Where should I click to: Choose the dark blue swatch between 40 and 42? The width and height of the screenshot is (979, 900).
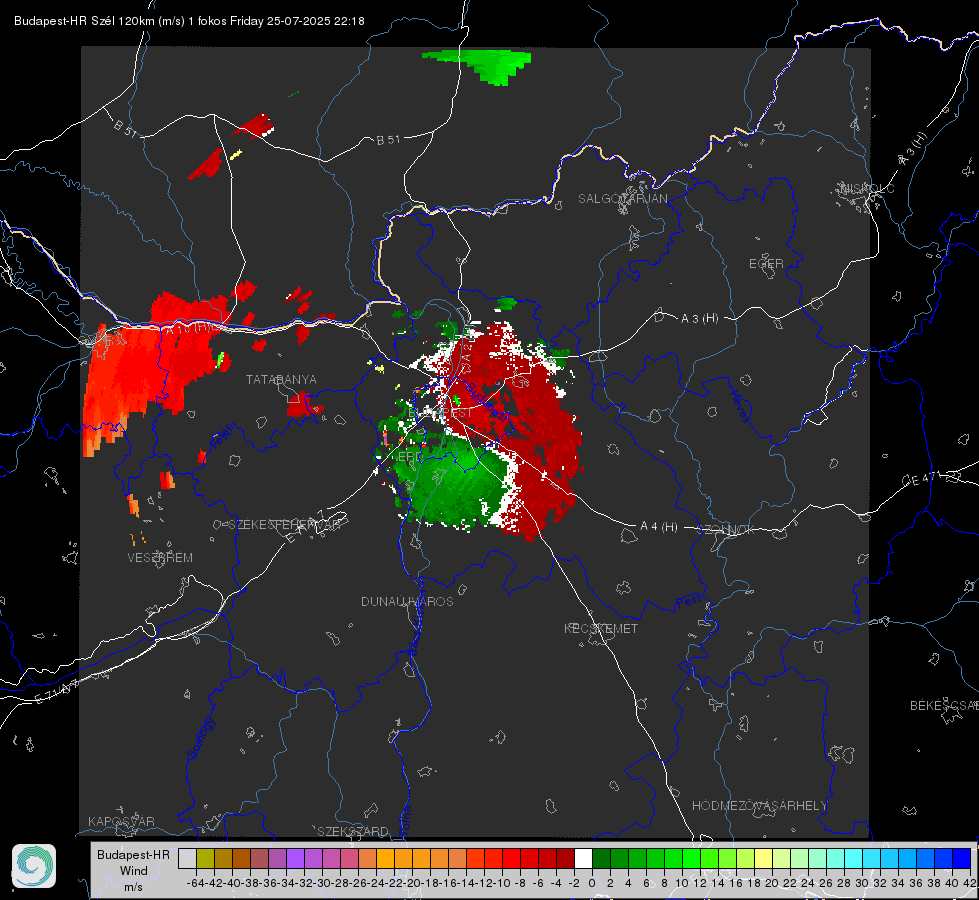962,858
